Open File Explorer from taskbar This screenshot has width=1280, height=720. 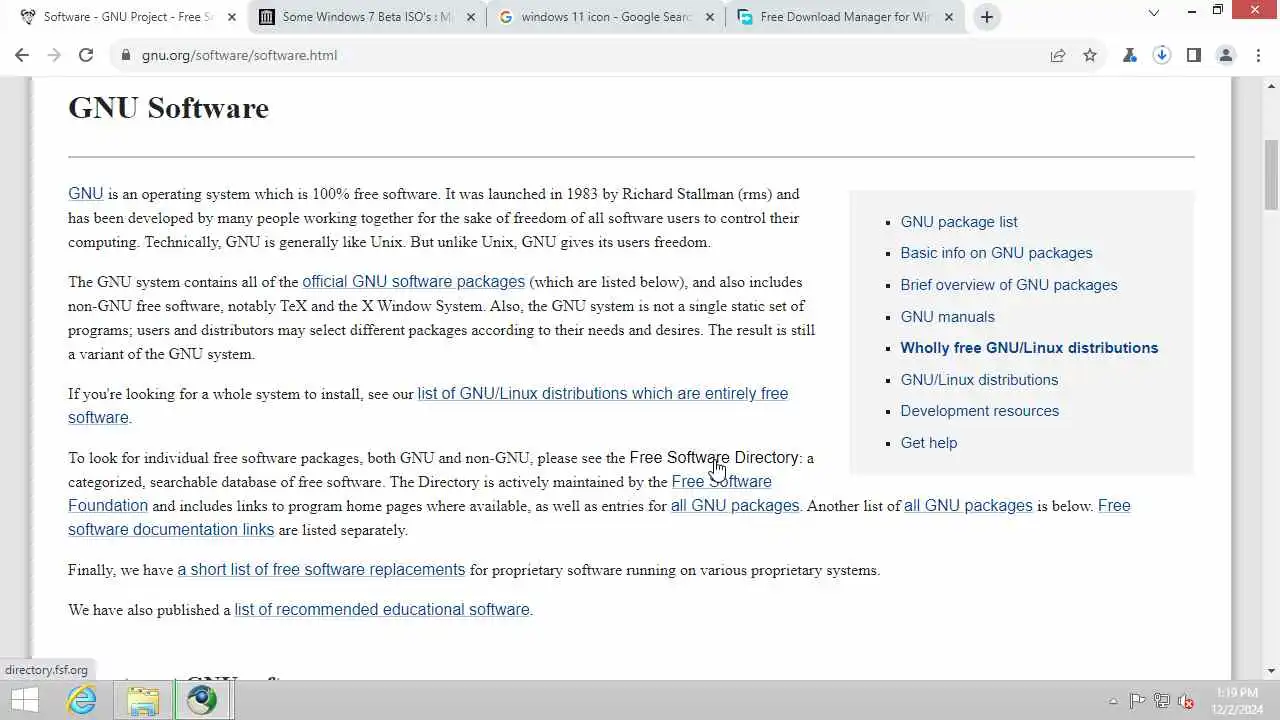143,700
